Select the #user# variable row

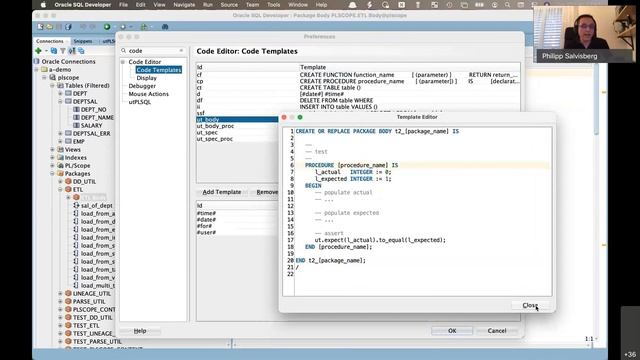[x=237, y=233]
